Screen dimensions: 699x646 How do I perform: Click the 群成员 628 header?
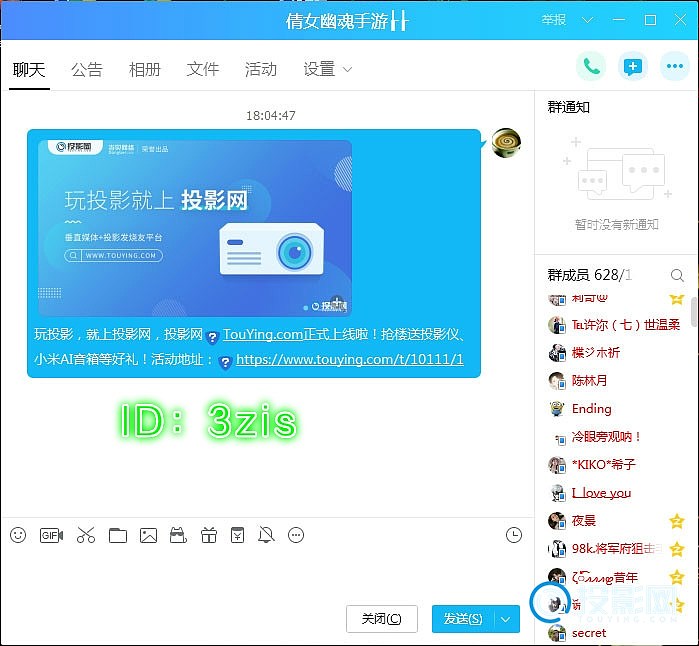tap(589, 275)
